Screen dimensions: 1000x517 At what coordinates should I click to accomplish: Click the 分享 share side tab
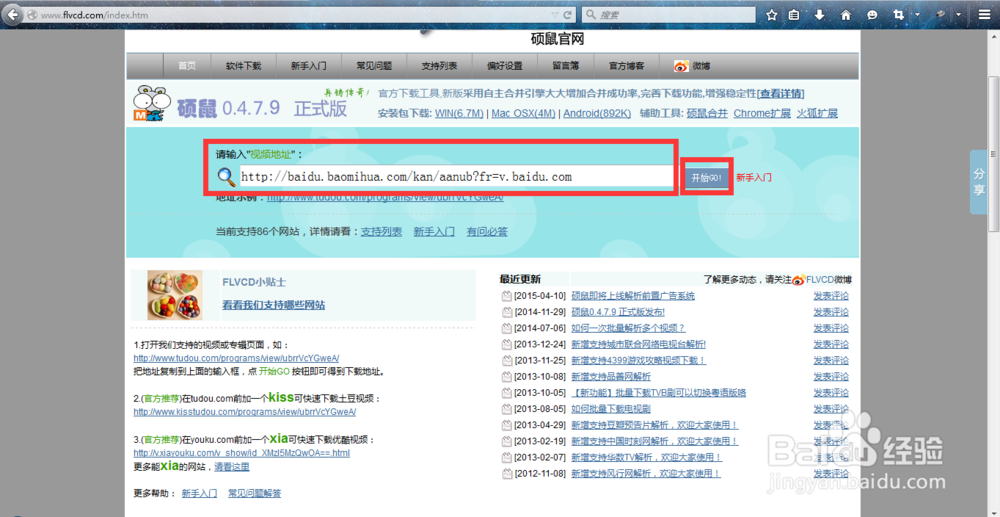979,182
